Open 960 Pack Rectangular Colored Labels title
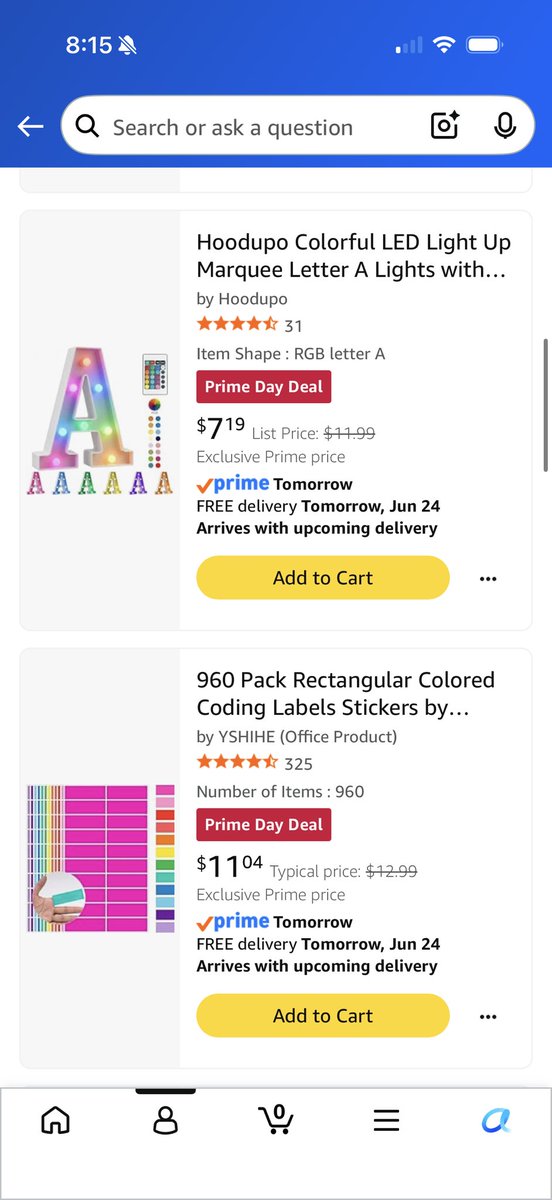Screen dimensions: 552x1200 346,694
